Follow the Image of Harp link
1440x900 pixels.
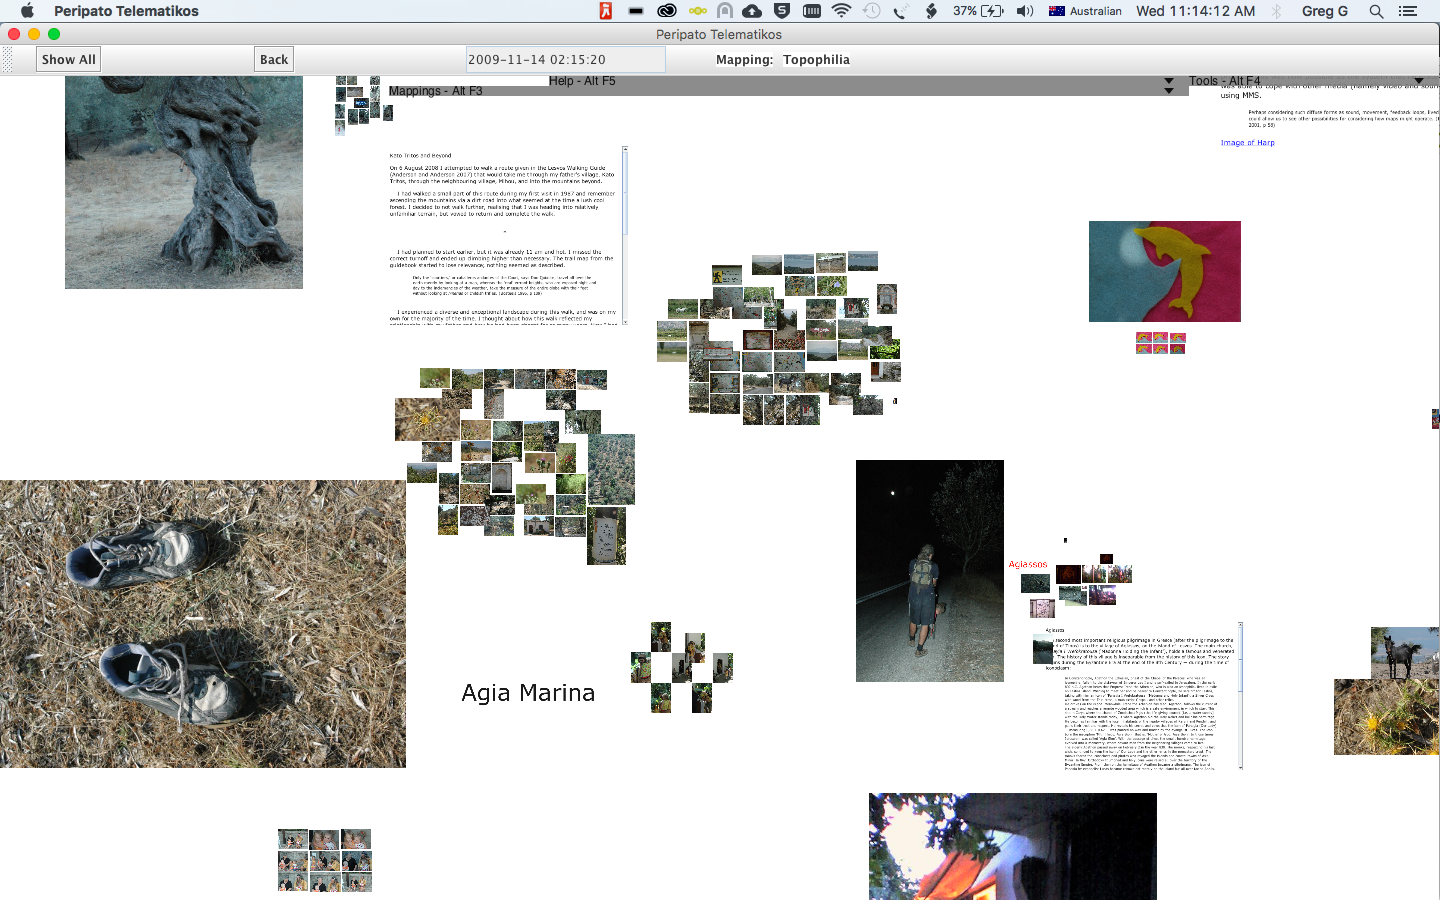pyautogui.click(x=1247, y=143)
